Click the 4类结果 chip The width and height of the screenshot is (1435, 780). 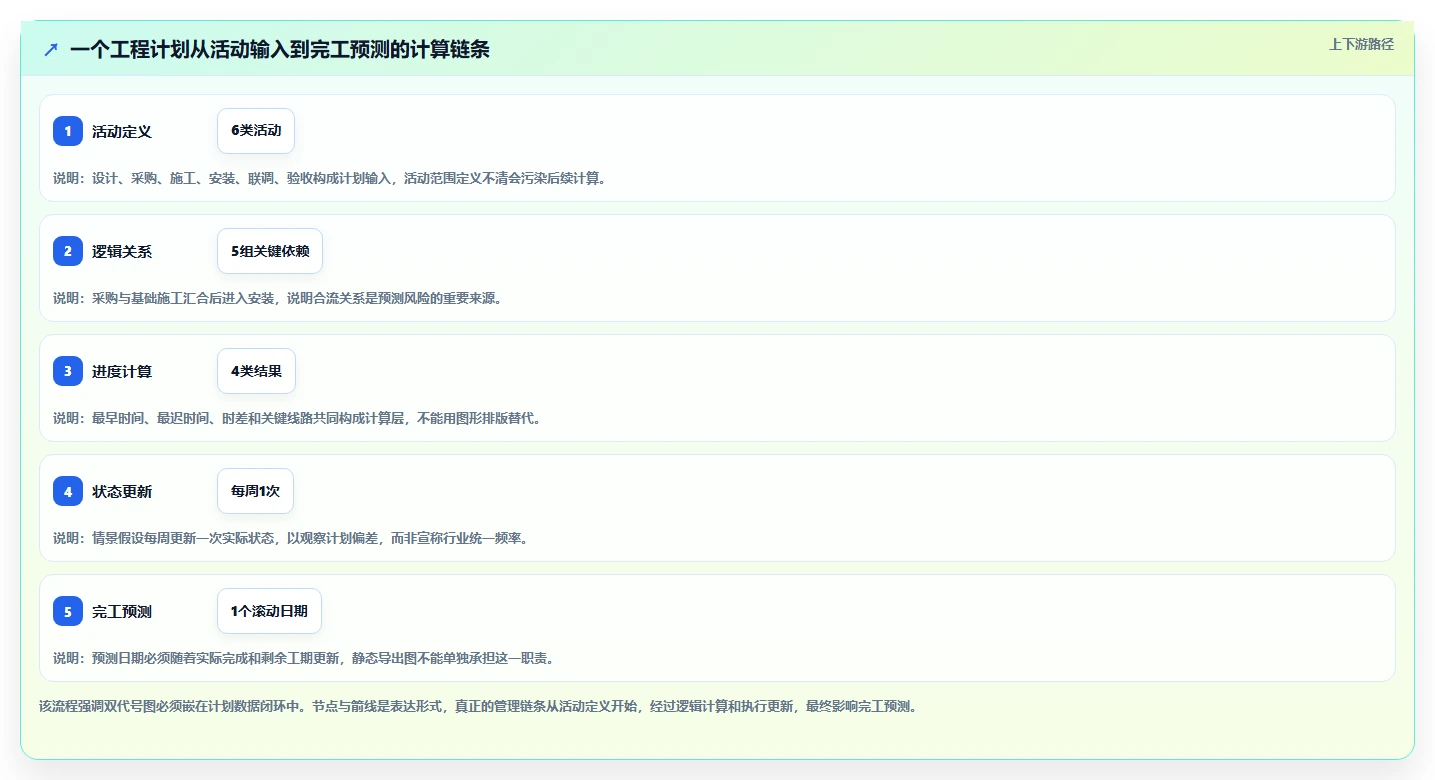coord(256,371)
